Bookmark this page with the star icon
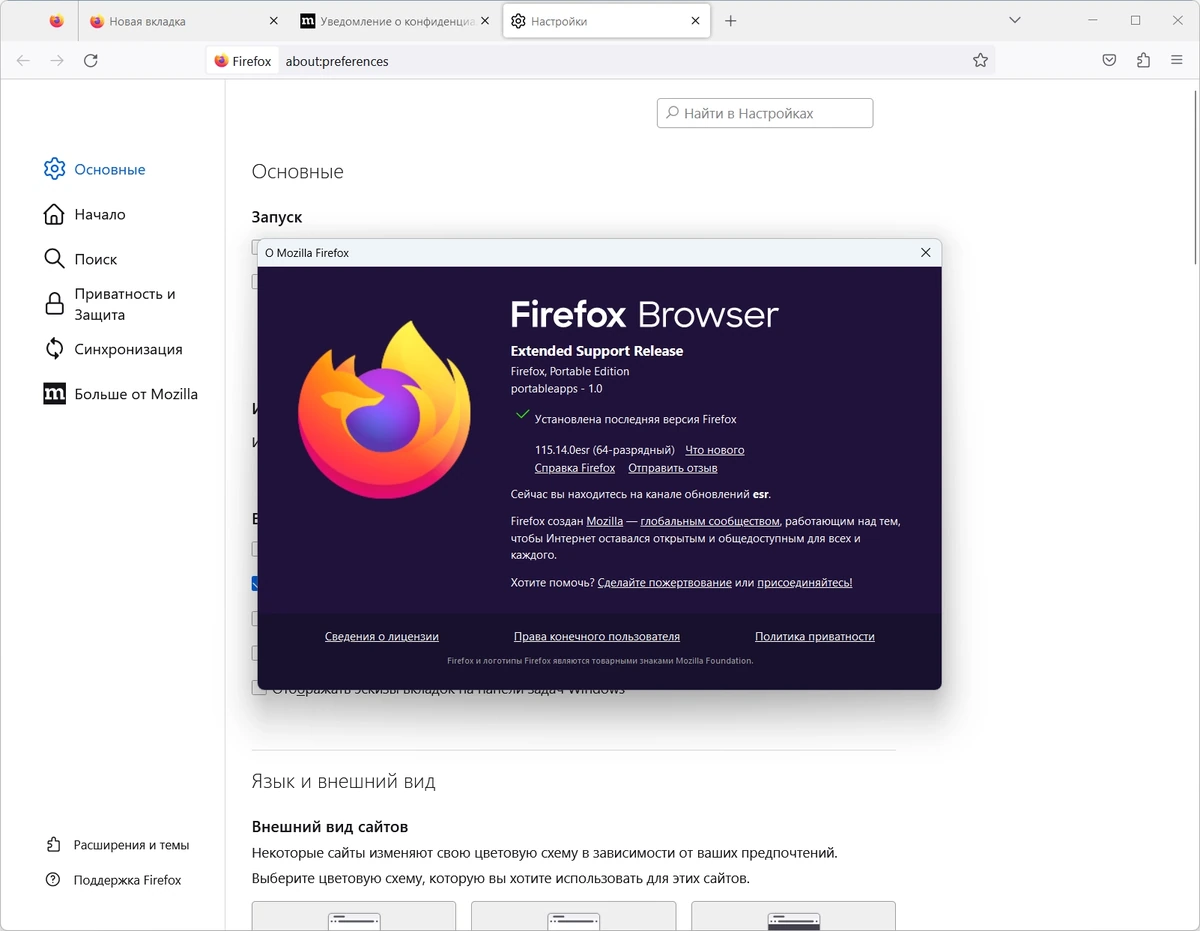This screenshot has height=931, width=1200. pyautogui.click(x=980, y=61)
